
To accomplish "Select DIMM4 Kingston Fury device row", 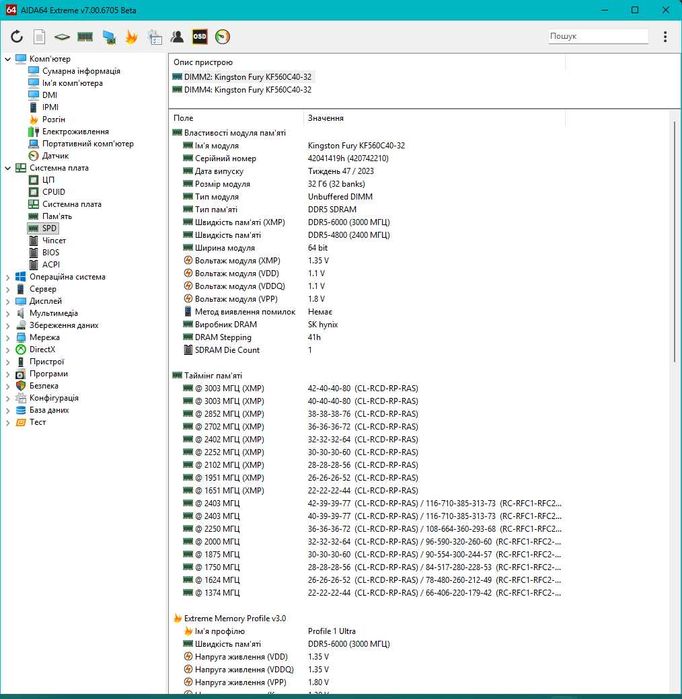I will [x=242, y=90].
